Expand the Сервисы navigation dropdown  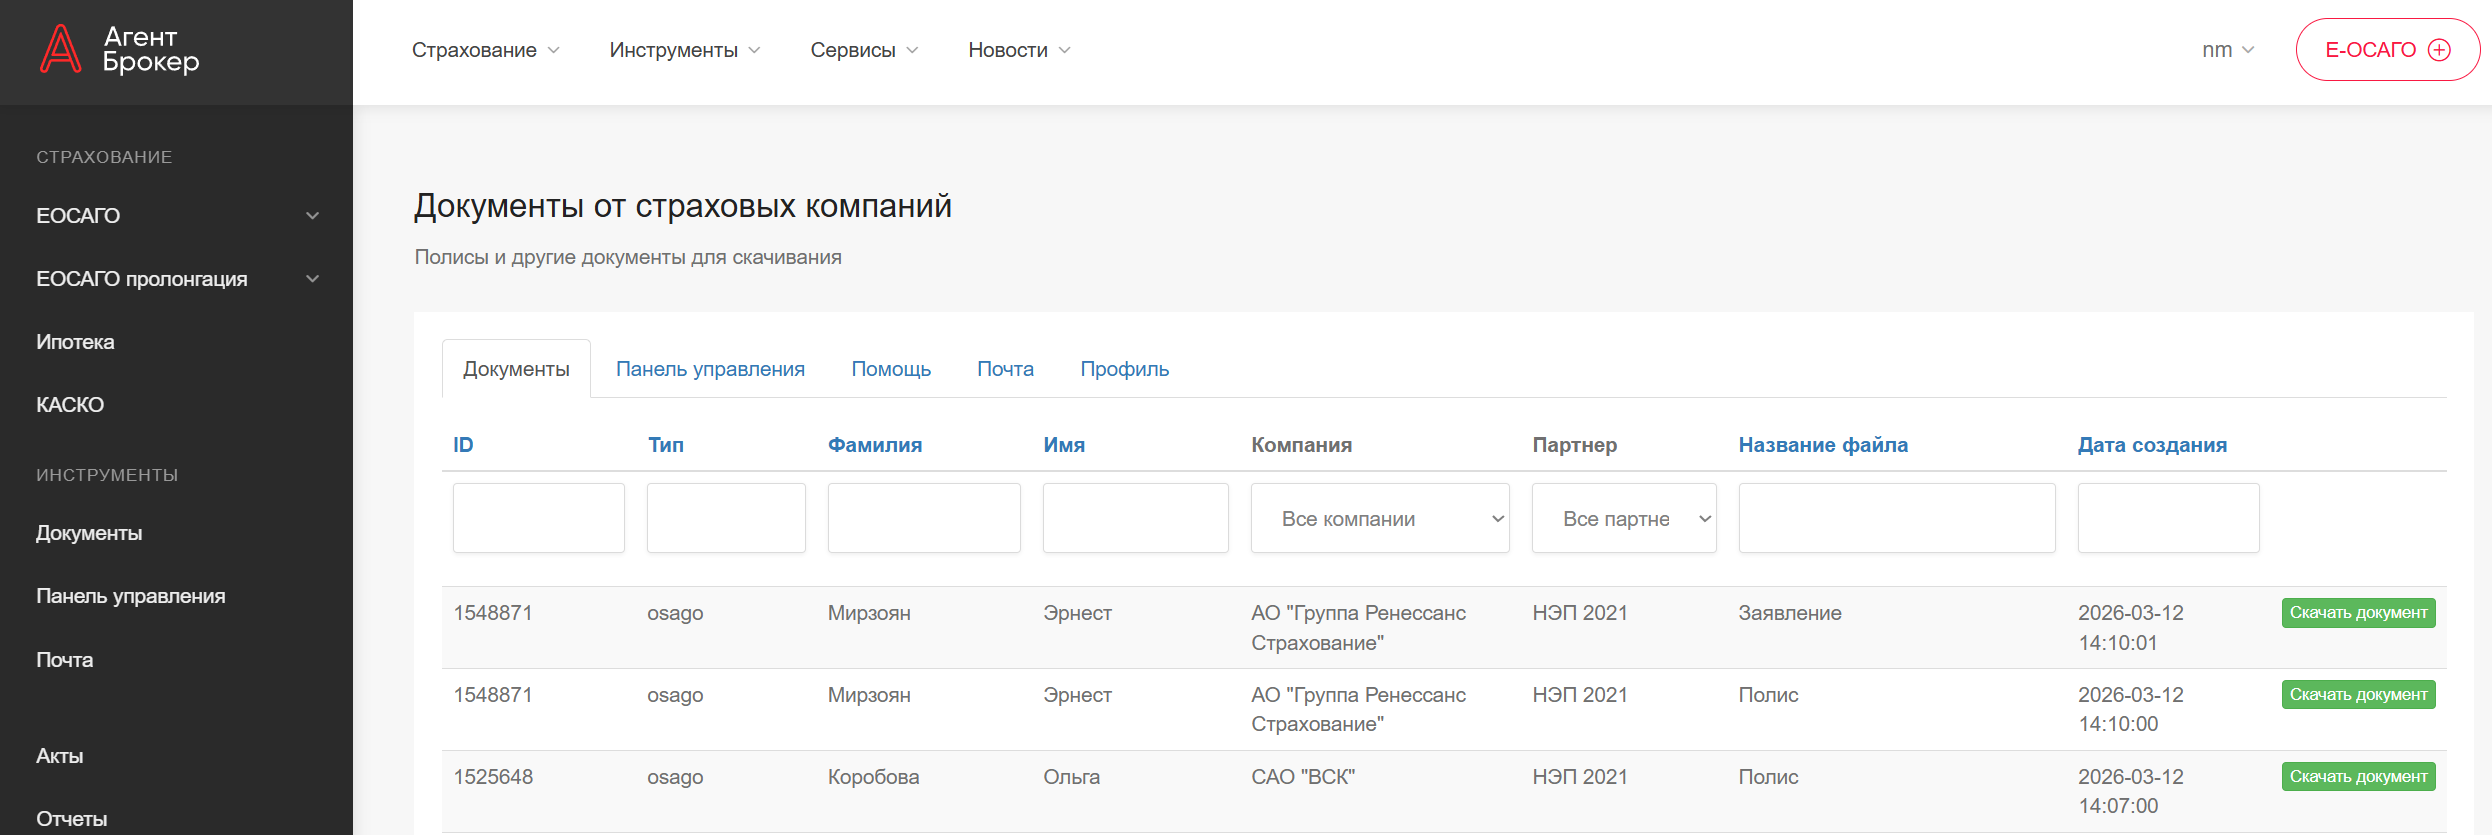(x=863, y=50)
